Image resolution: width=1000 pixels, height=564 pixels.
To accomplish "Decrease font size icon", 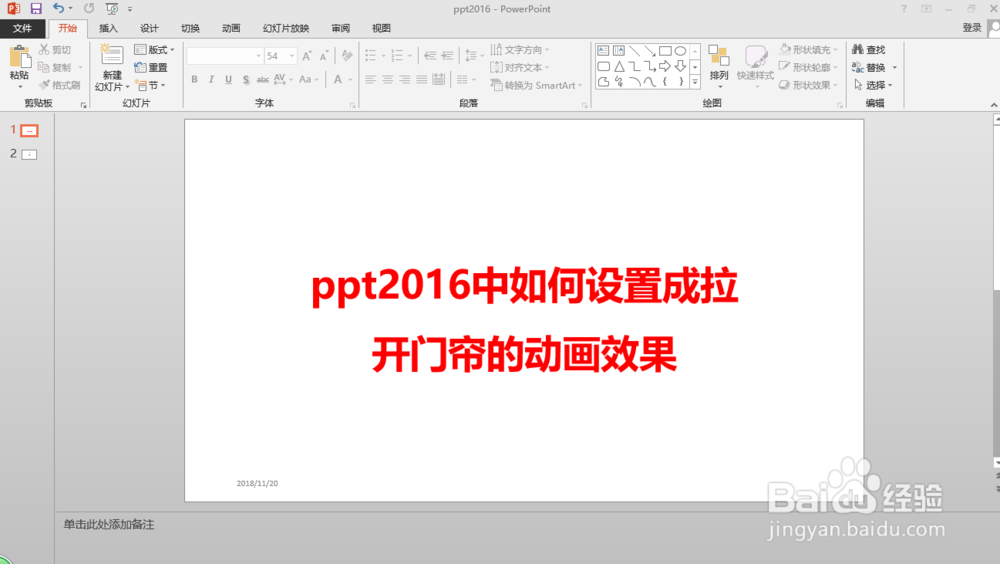I will click(324, 56).
